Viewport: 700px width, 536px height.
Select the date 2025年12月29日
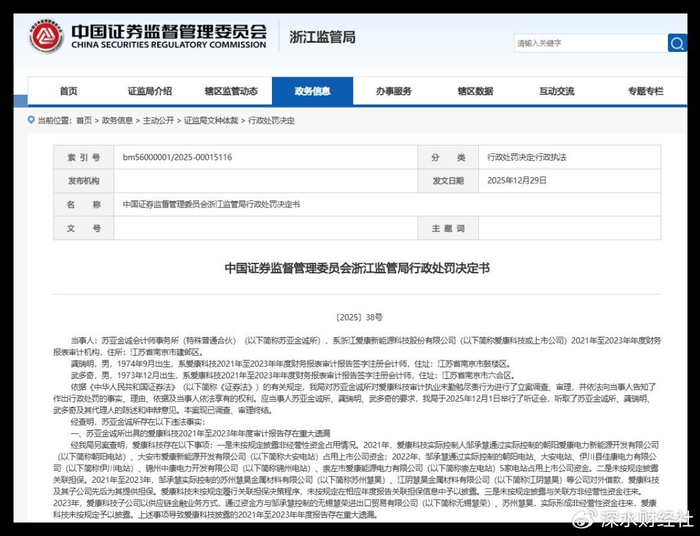(517, 180)
